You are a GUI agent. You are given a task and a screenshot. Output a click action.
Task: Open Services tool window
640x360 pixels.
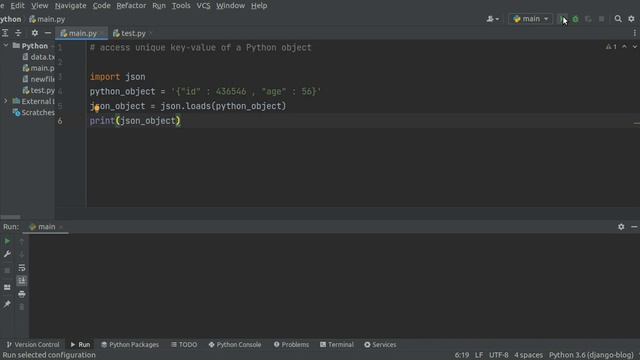pos(380,344)
